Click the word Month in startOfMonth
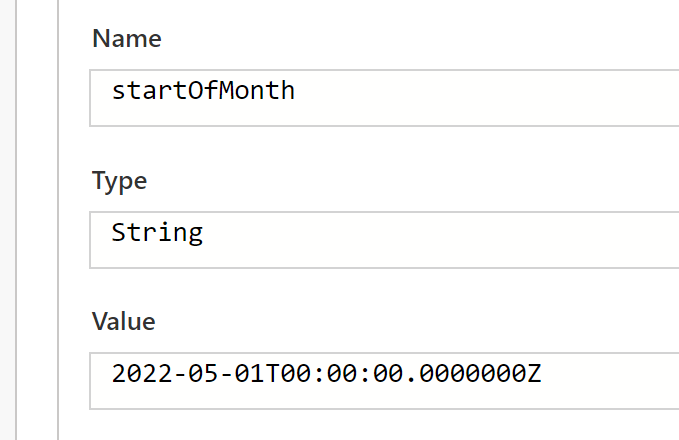This screenshot has width=679, height=440. click(265, 91)
